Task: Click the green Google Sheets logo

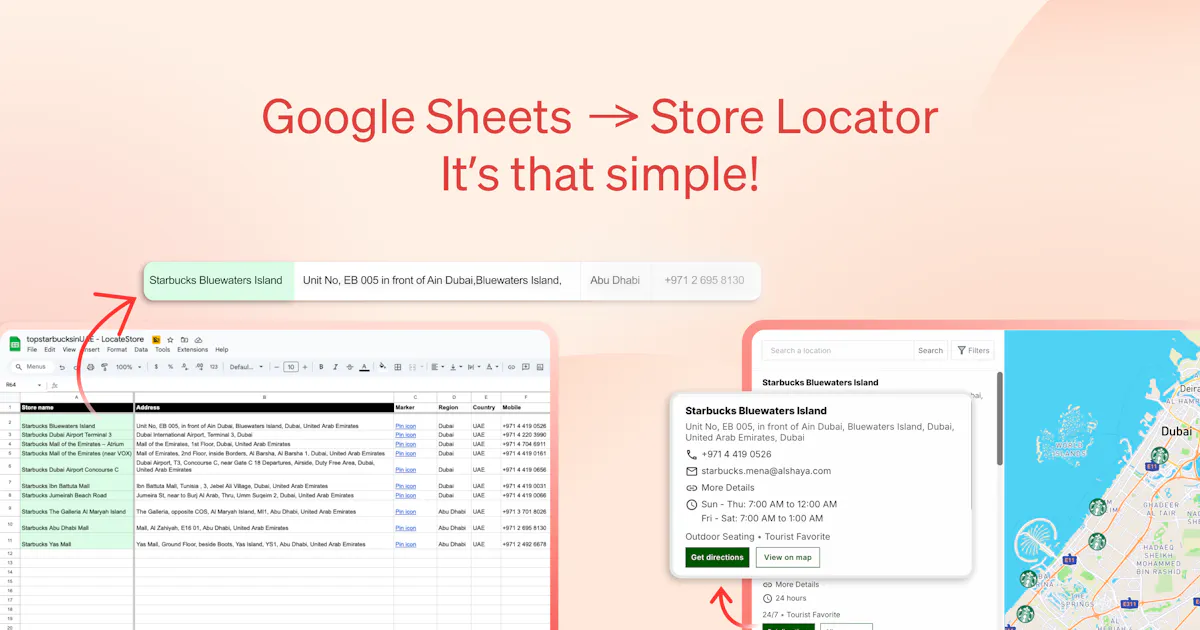Action: [x=15, y=344]
